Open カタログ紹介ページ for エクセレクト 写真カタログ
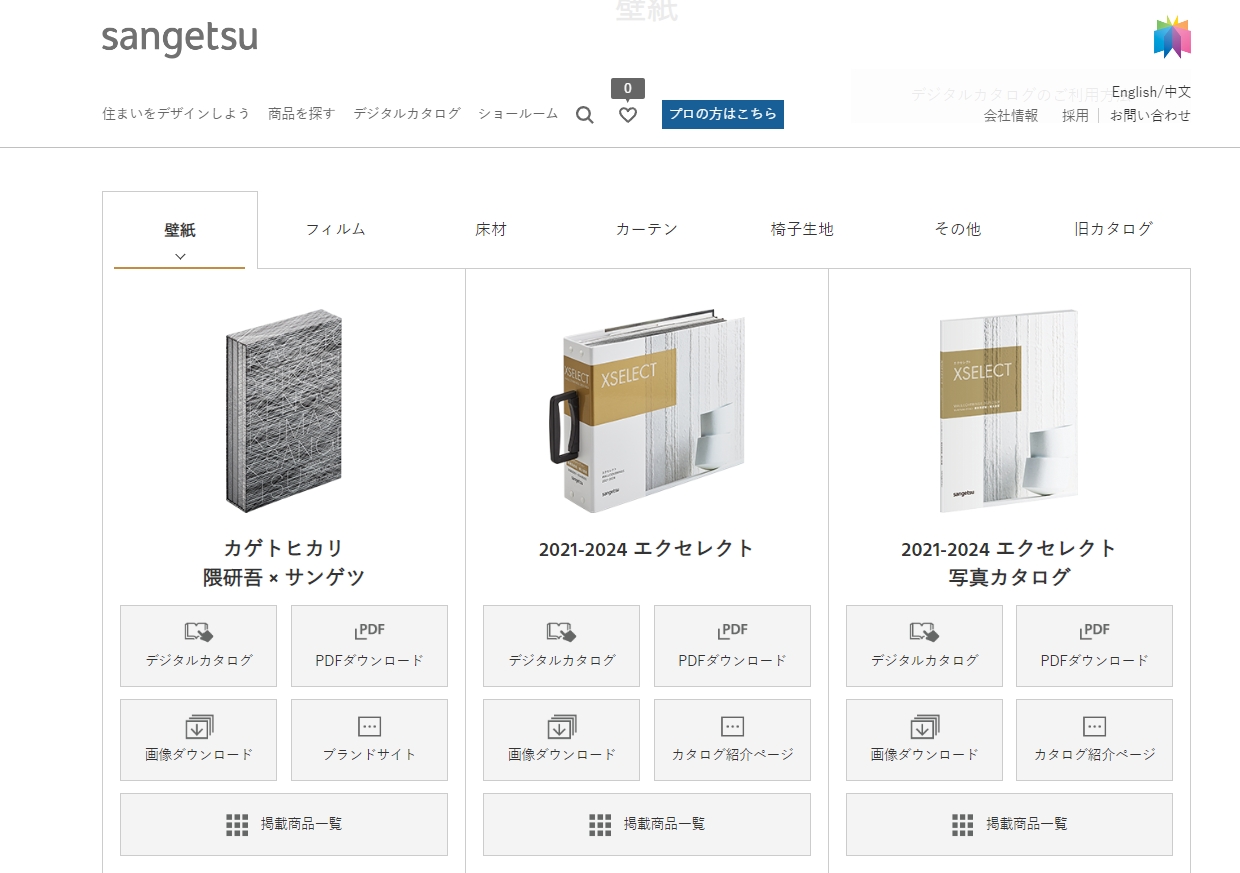The height and width of the screenshot is (873, 1240). point(1095,740)
